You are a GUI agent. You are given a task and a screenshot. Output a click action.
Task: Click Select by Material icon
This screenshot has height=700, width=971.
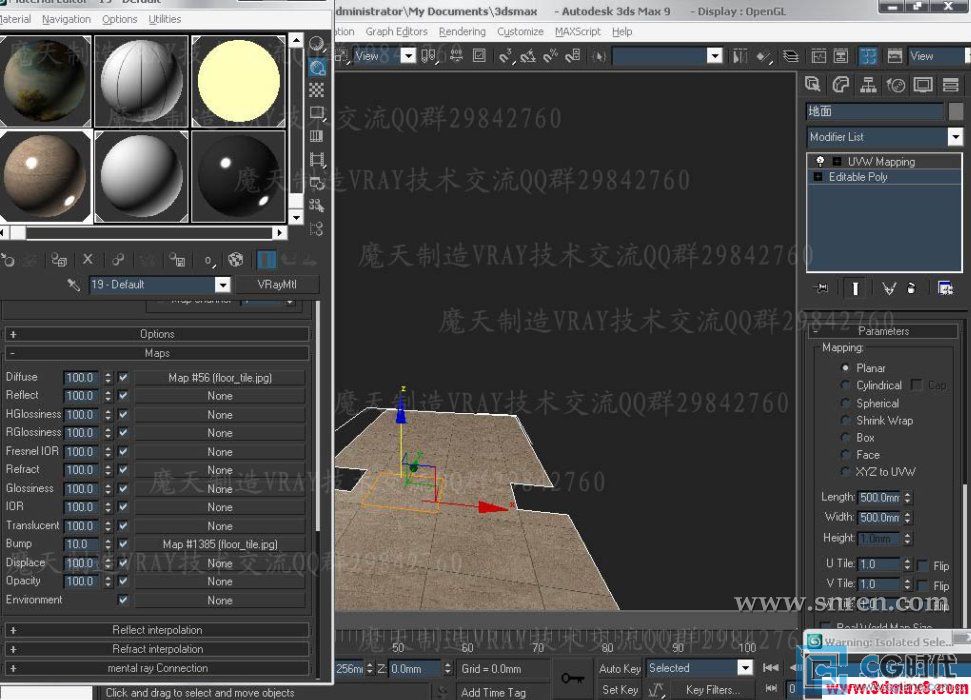tap(317, 205)
